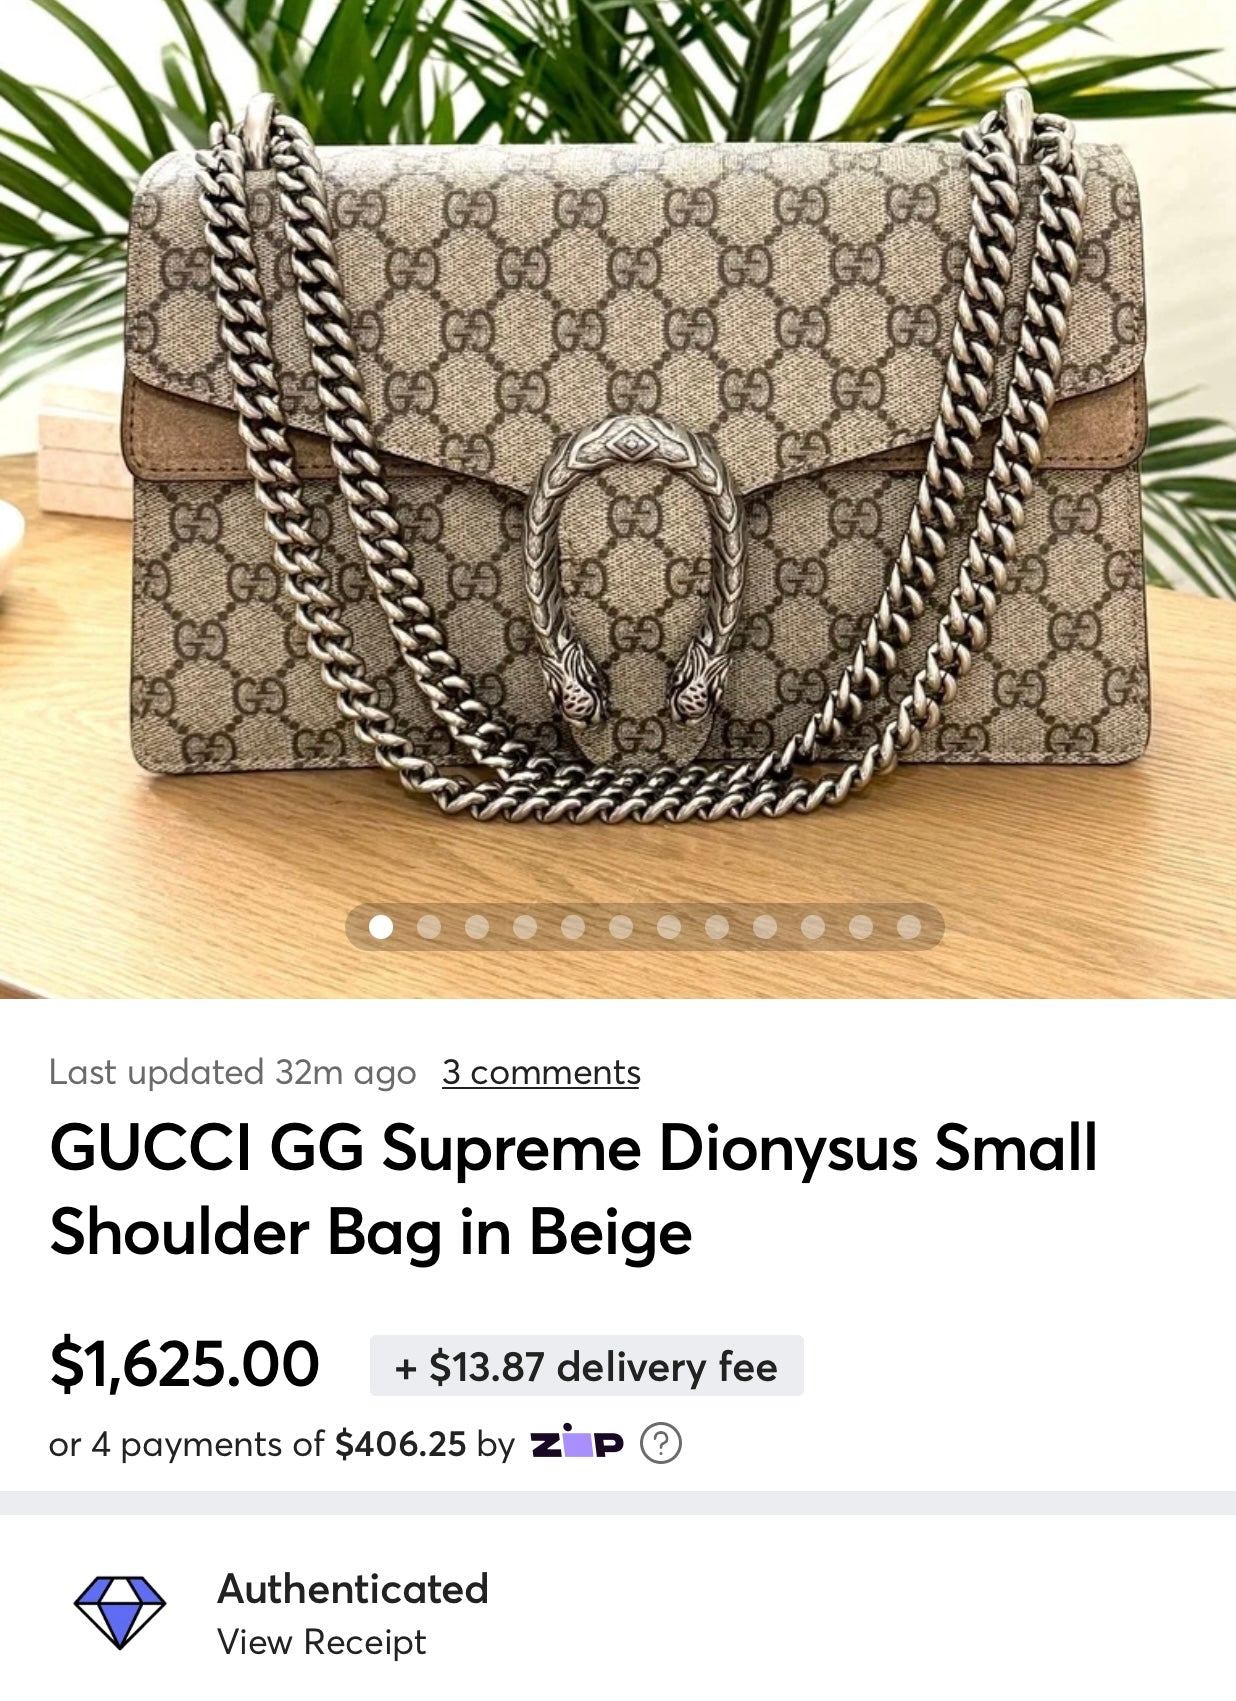The width and height of the screenshot is (1236, 1701).
Task: Select first image carousel dot
Action: [381, 927]
